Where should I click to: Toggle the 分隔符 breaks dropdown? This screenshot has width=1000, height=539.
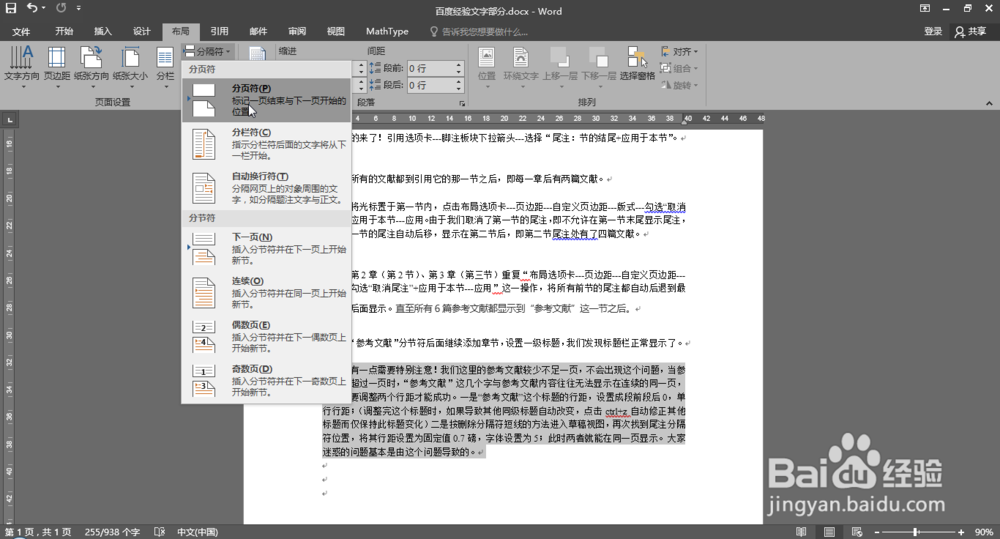click(x=209, y=51)
